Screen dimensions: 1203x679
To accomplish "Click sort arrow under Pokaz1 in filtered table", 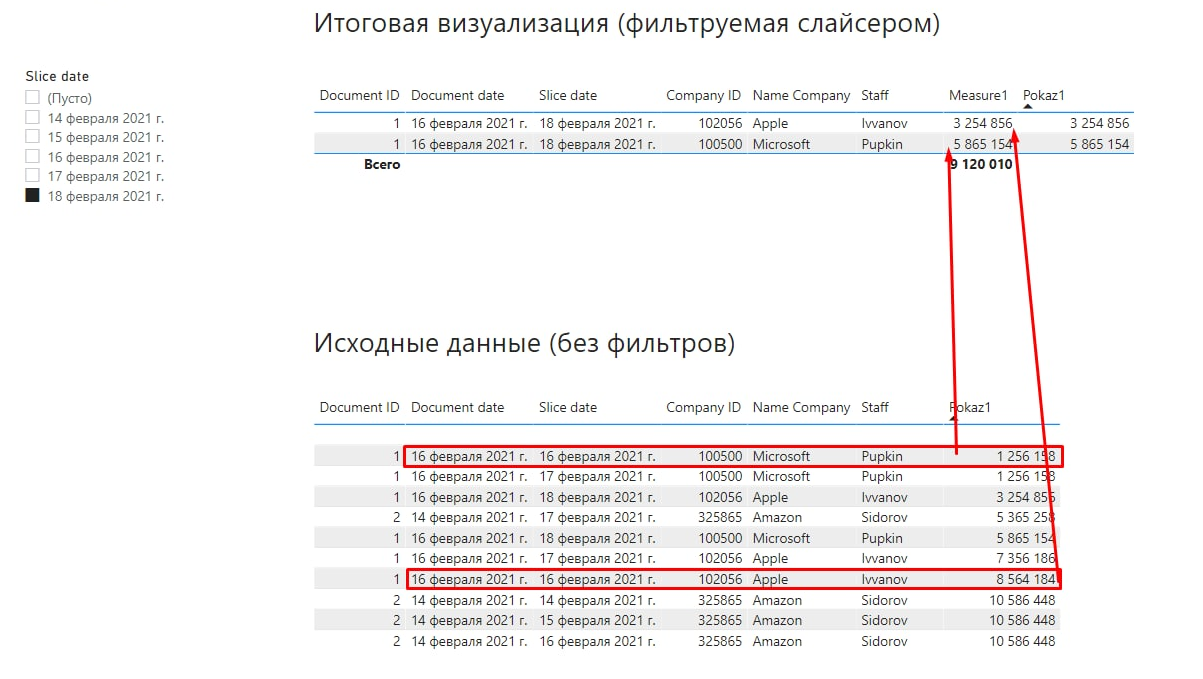I will [1028, 106].
